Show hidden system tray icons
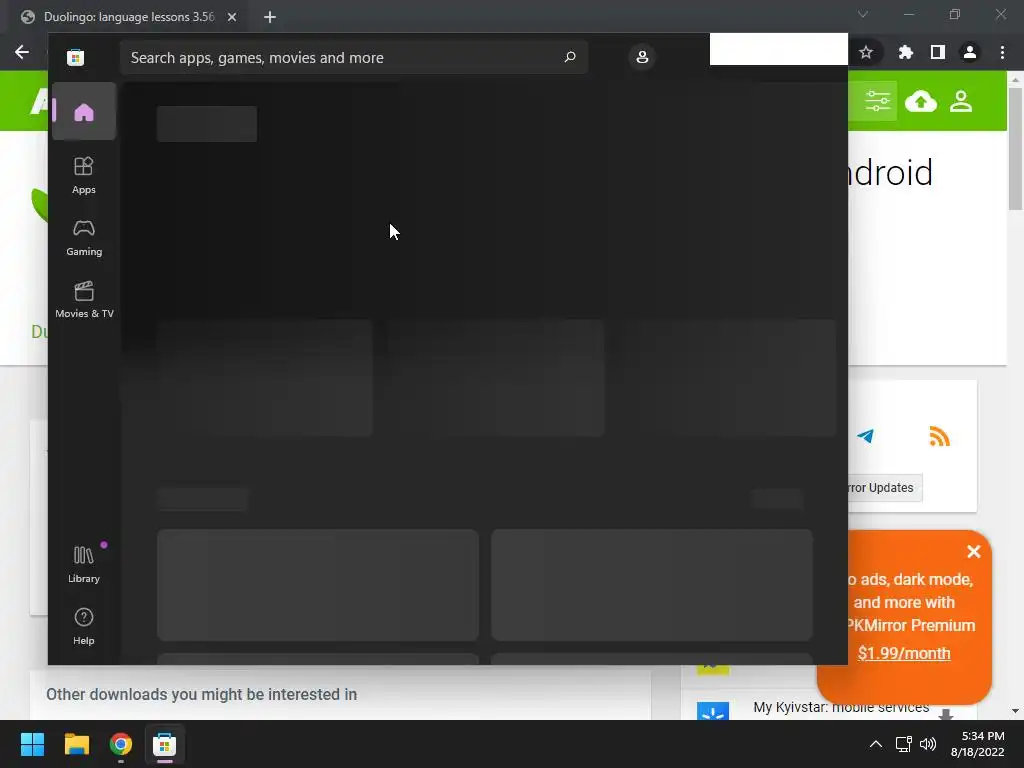 (x=876, y=744)
